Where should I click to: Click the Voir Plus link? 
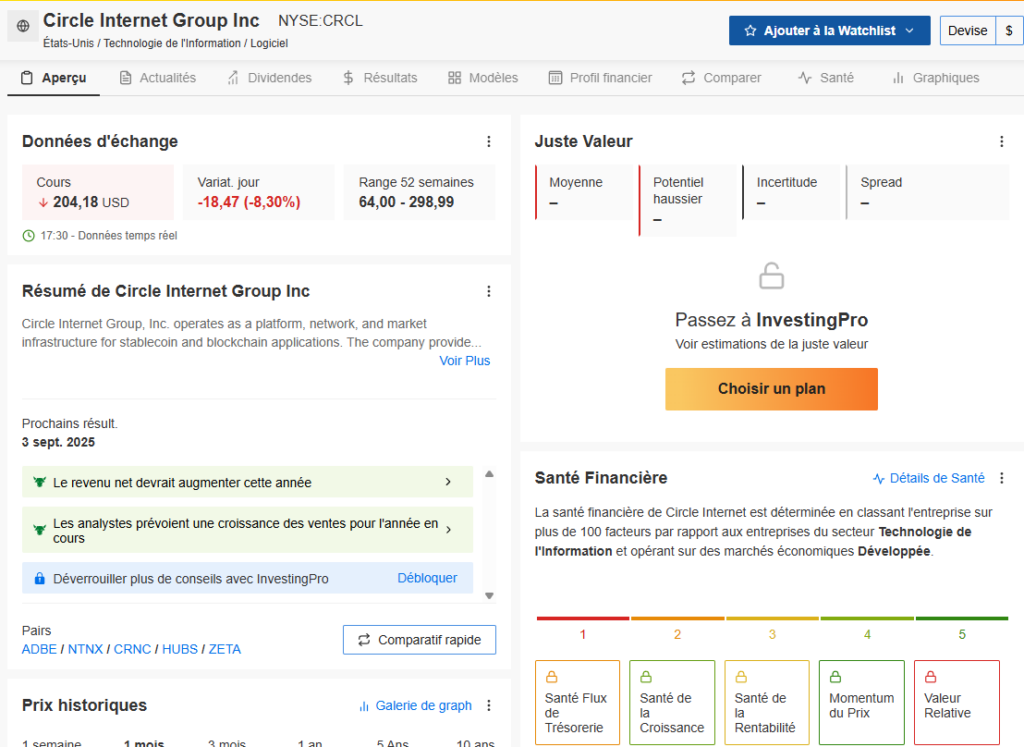[464, 361]
